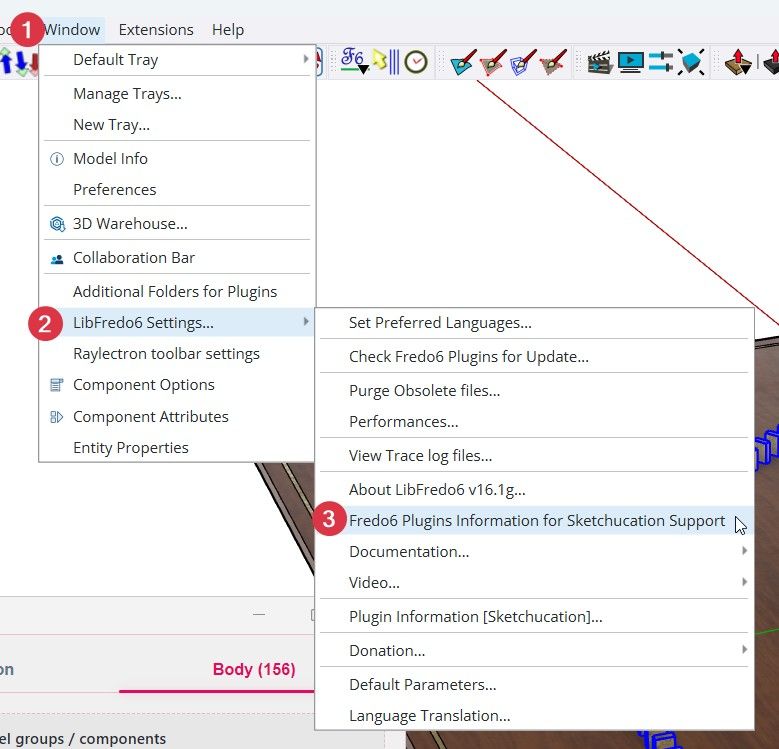The image size is (779, 749).
Task: Expand the Donation submenu arrow
Action: pos(744,649)
